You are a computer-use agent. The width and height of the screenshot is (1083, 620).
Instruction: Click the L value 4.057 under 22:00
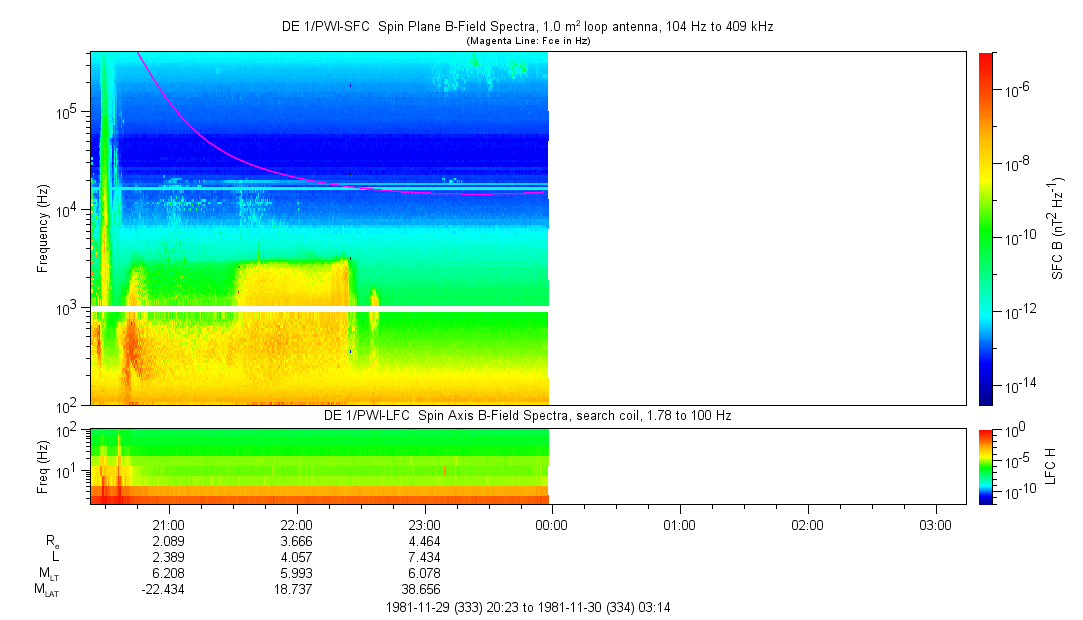click(x=296, y=557)
